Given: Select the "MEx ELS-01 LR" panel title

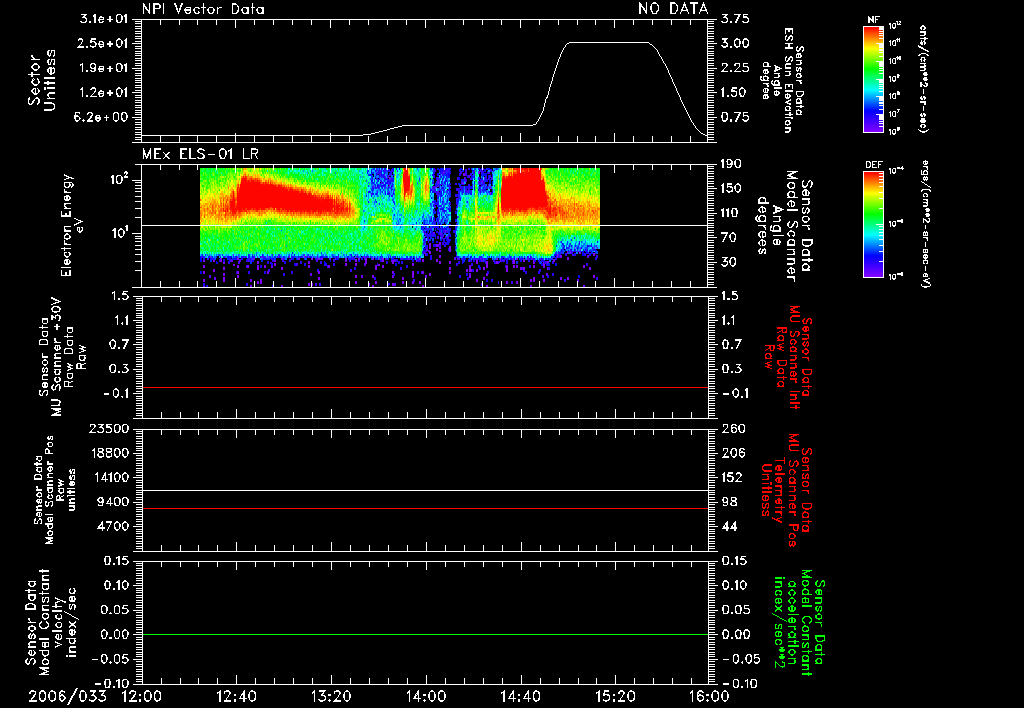Looking at the screenshot, I should tap(200, 154).
